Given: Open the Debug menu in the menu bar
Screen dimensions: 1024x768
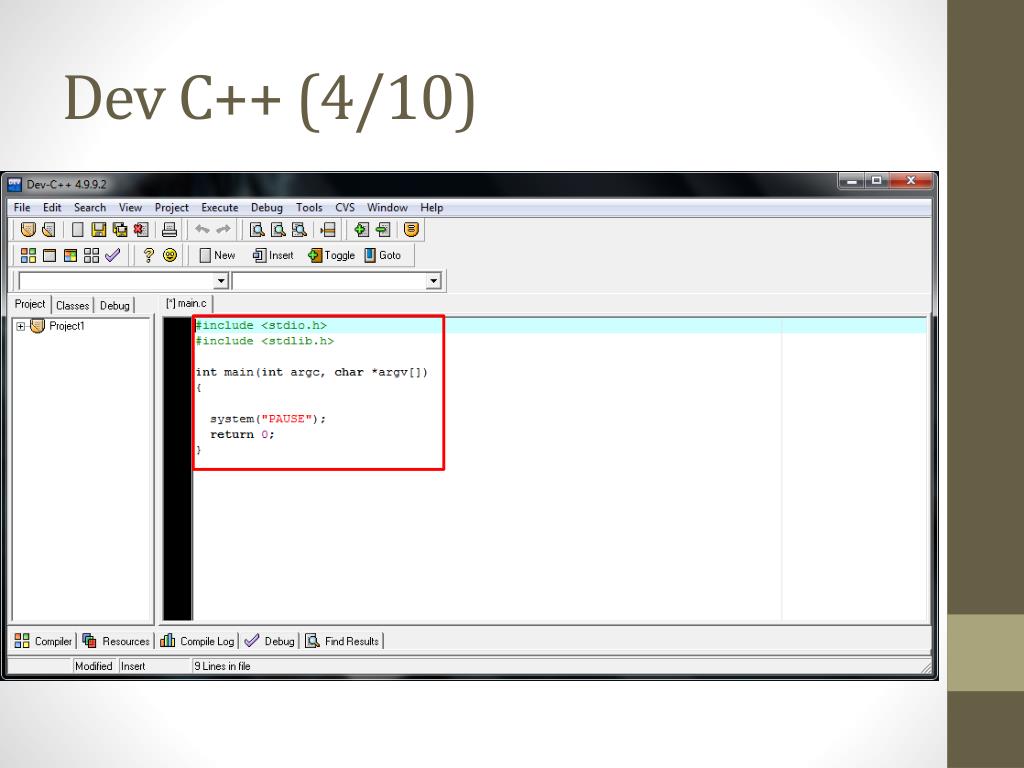Looking at the screenshot, I should click(x=266, y=208).
